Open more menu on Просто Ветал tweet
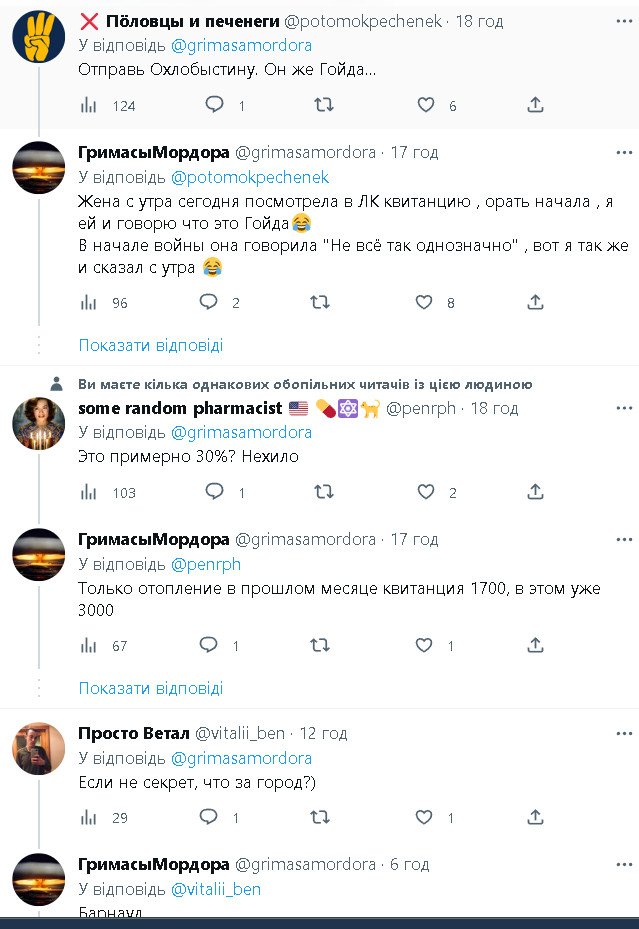 click(624, 733)
